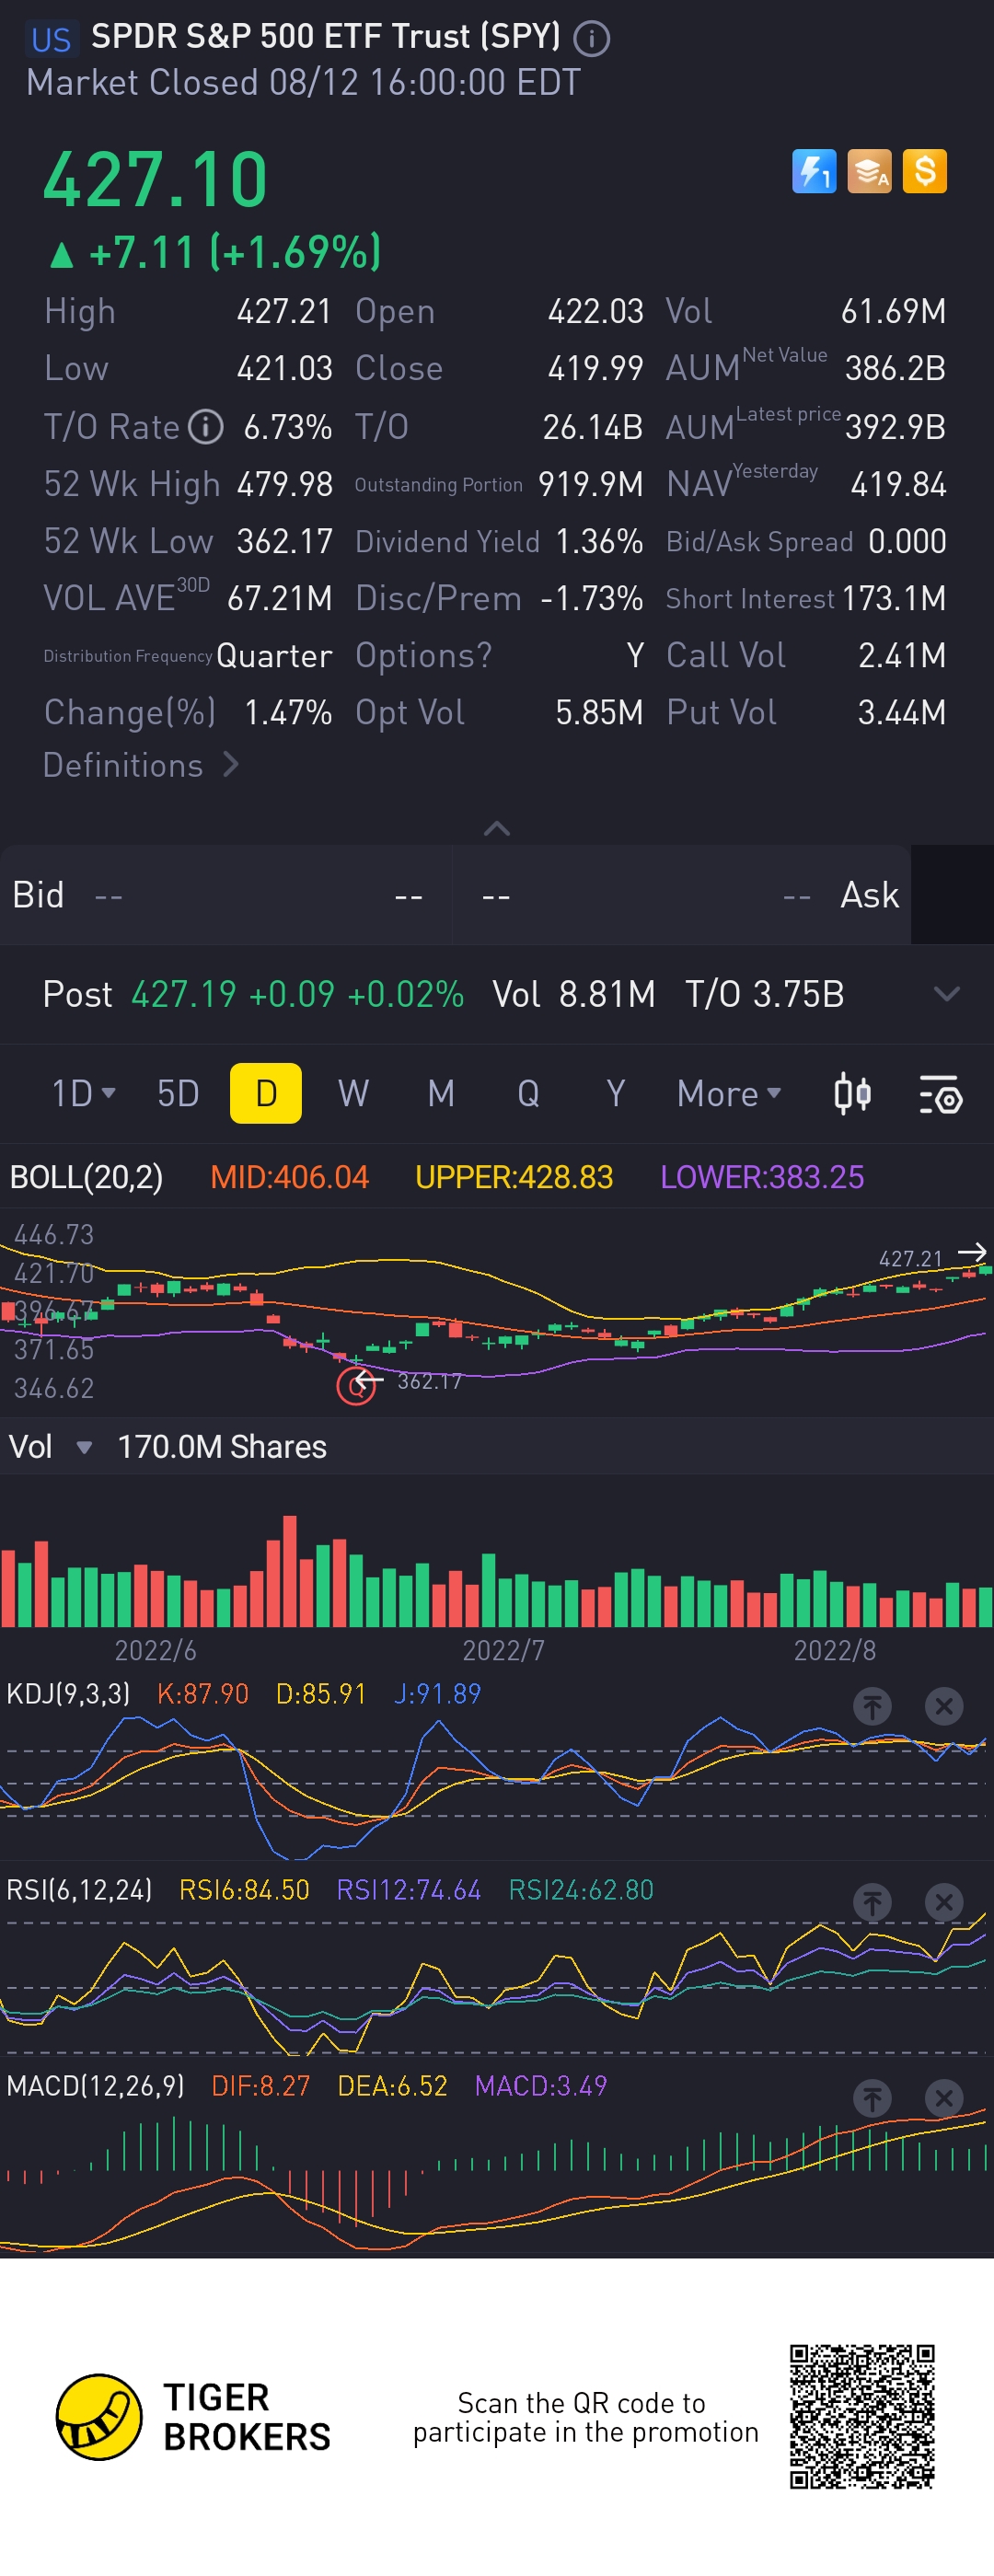Expand the Post market row chevron
994x2576 pixels.
coord(946,994)
